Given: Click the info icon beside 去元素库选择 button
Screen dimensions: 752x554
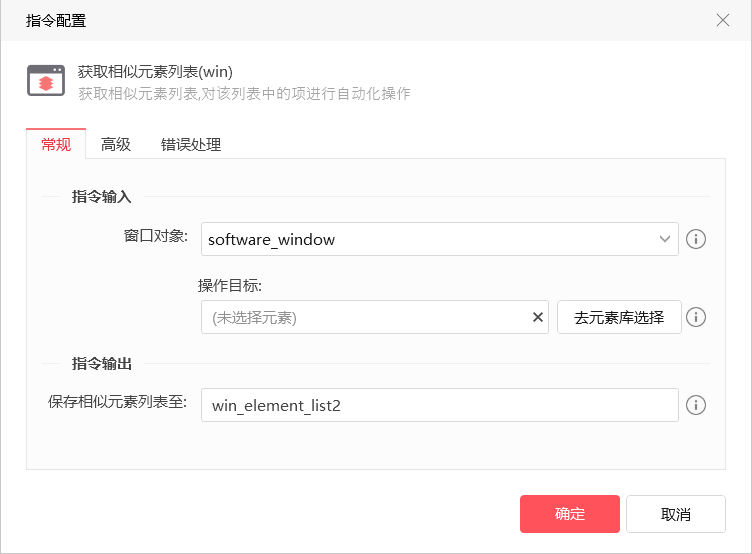Looking at the screenshot, I should [x=695, y=317].
